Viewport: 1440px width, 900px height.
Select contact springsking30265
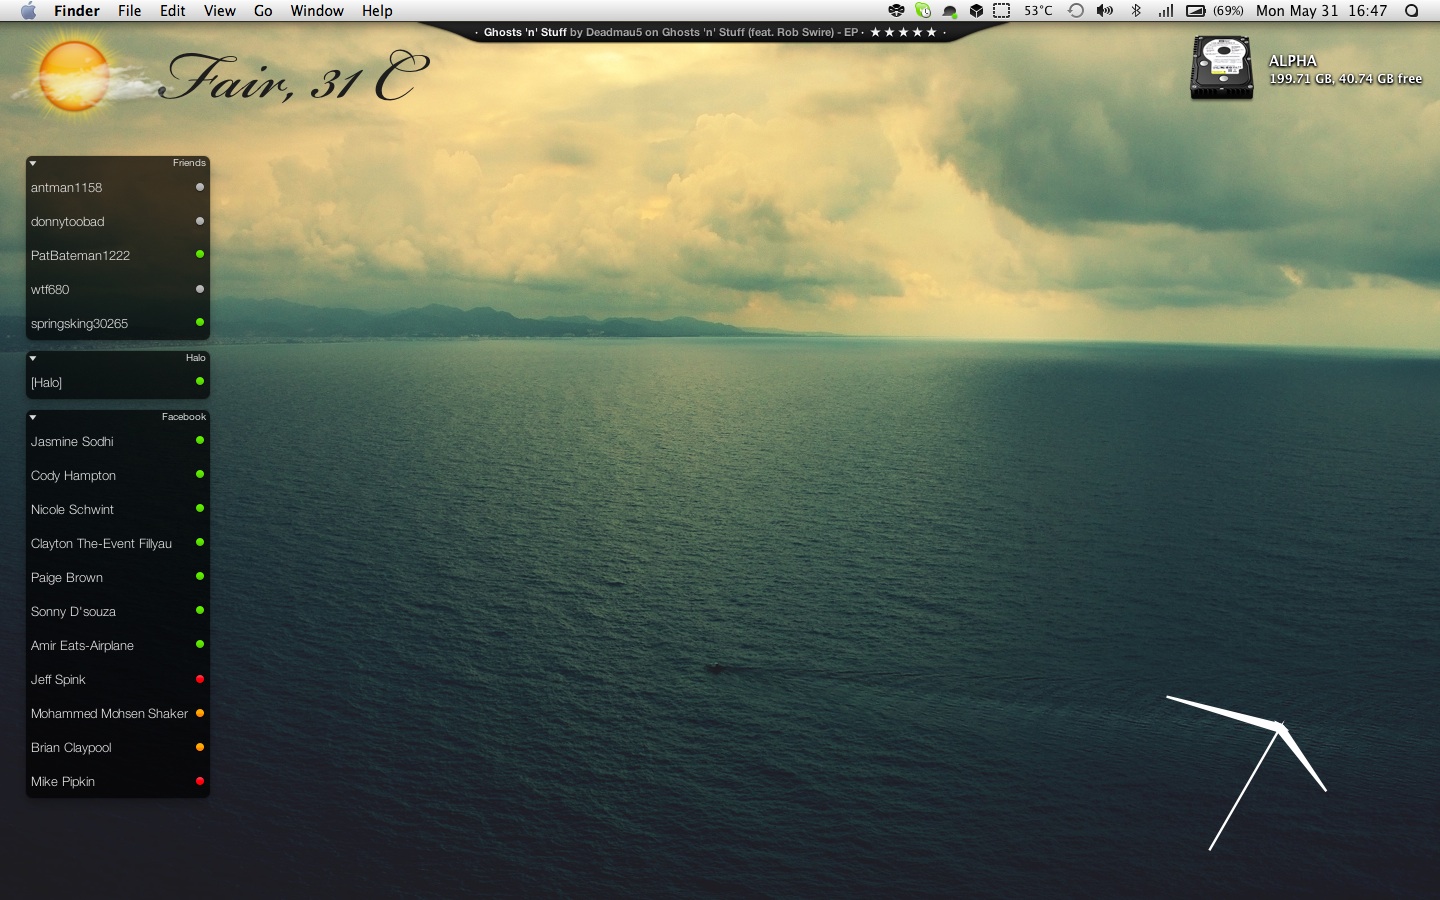click(x=118, y=324)
